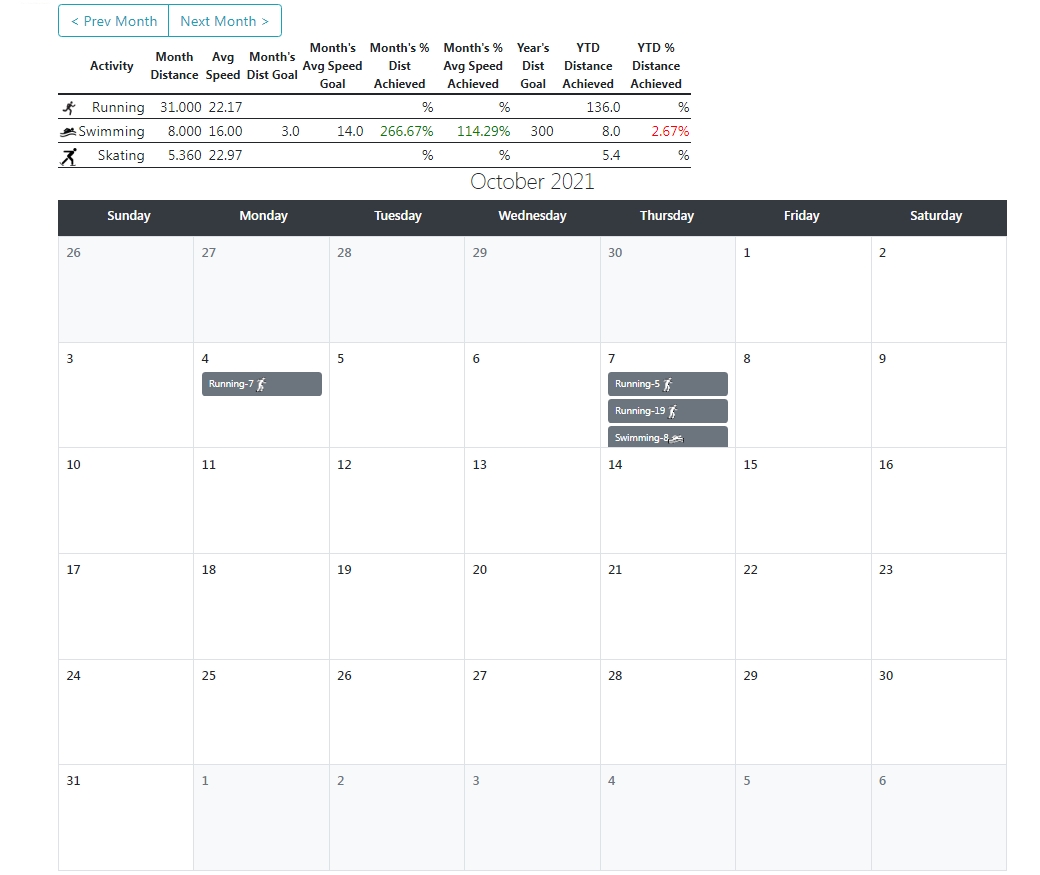This screenshot has width=1040, height=875.
Task: Select October 20 in the calendar
Action: (x=531, y=606)
